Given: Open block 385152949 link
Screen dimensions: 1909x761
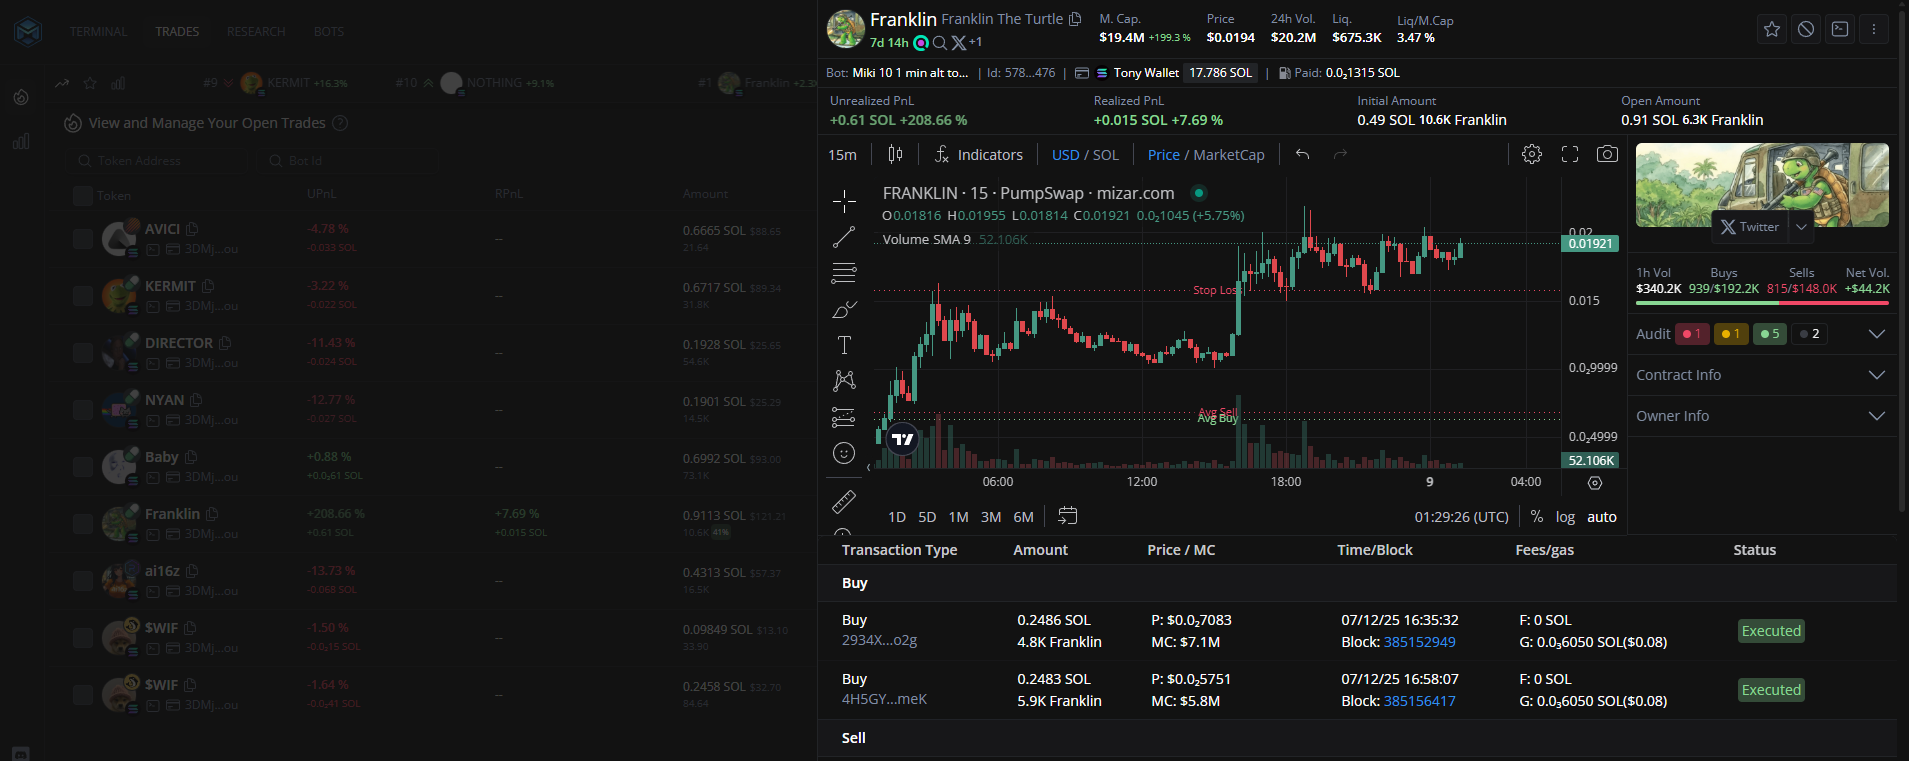Looking at the screenshot, I should pos(1419,642).
